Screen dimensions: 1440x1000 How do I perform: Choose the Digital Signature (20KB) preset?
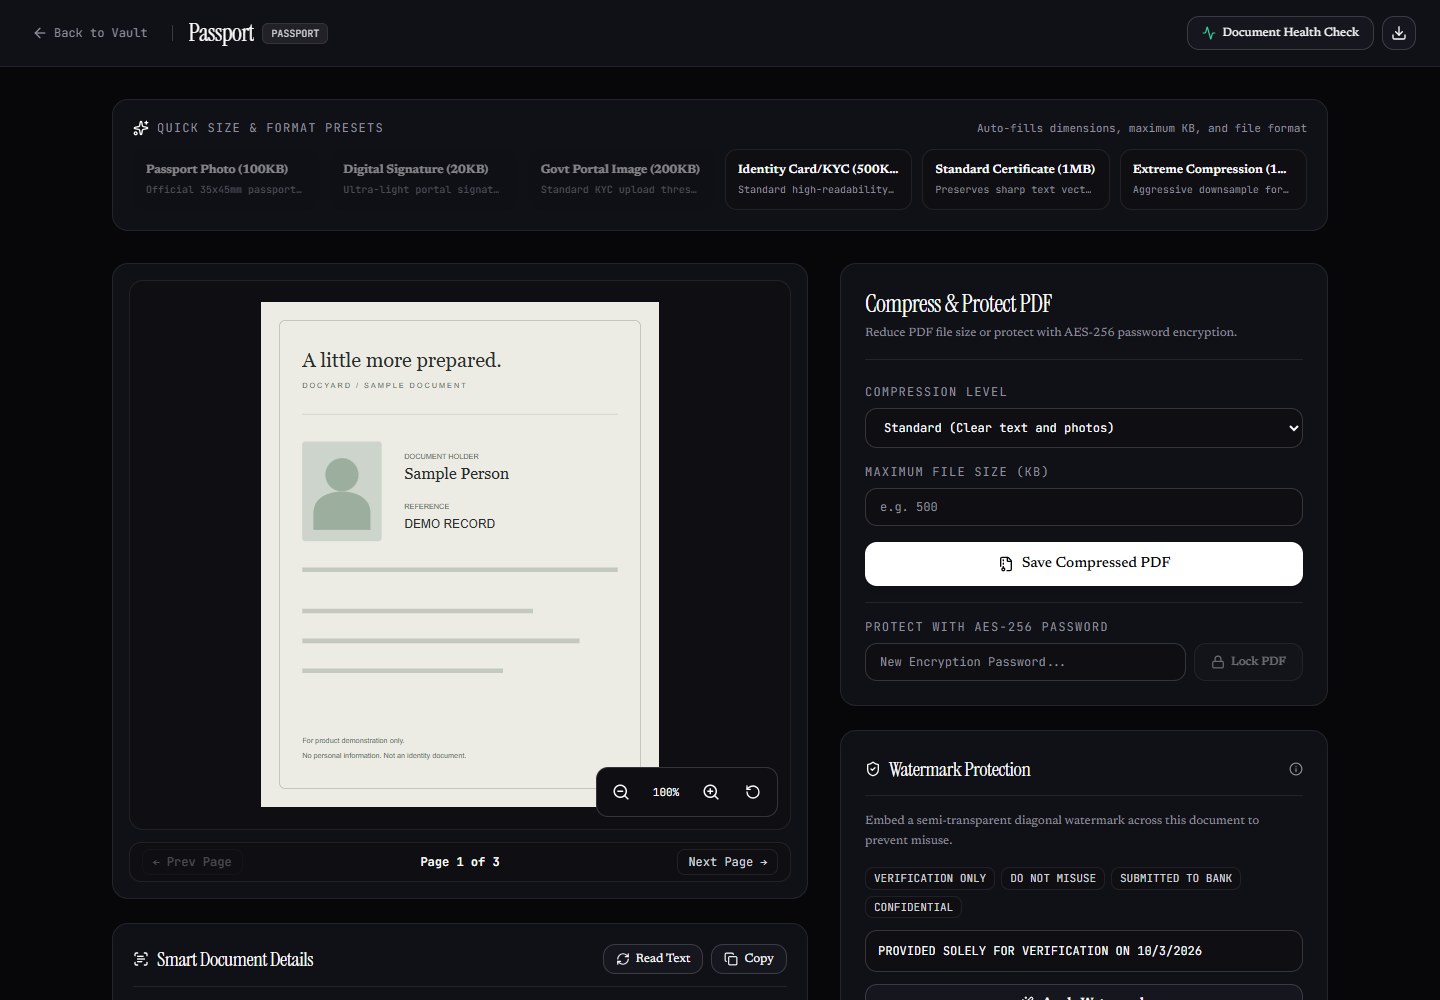422,179
